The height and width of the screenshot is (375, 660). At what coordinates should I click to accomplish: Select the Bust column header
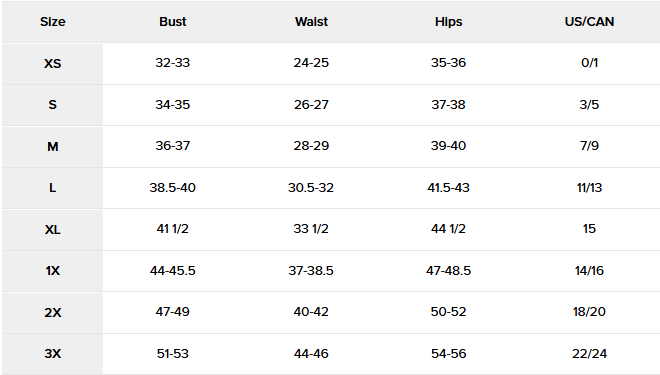point(173,22)
